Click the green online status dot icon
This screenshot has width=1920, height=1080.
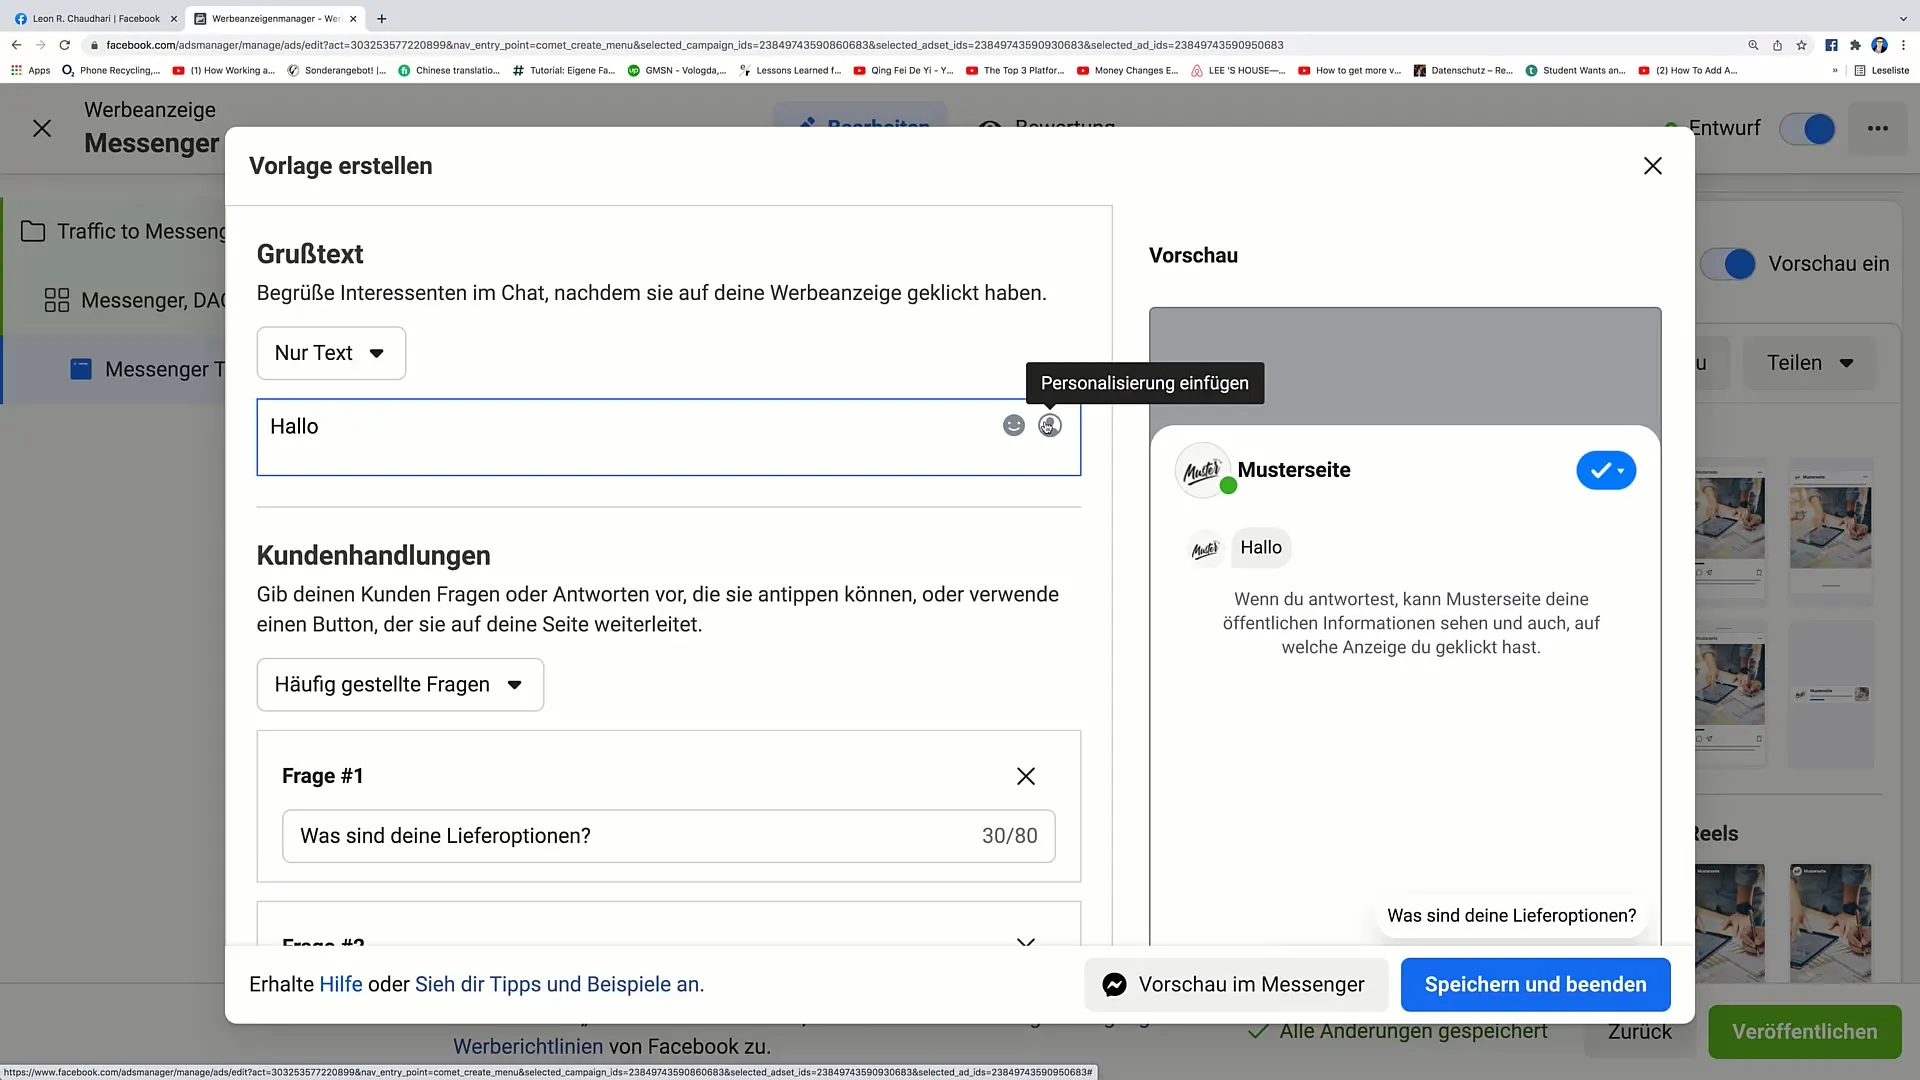(1228, 487)
